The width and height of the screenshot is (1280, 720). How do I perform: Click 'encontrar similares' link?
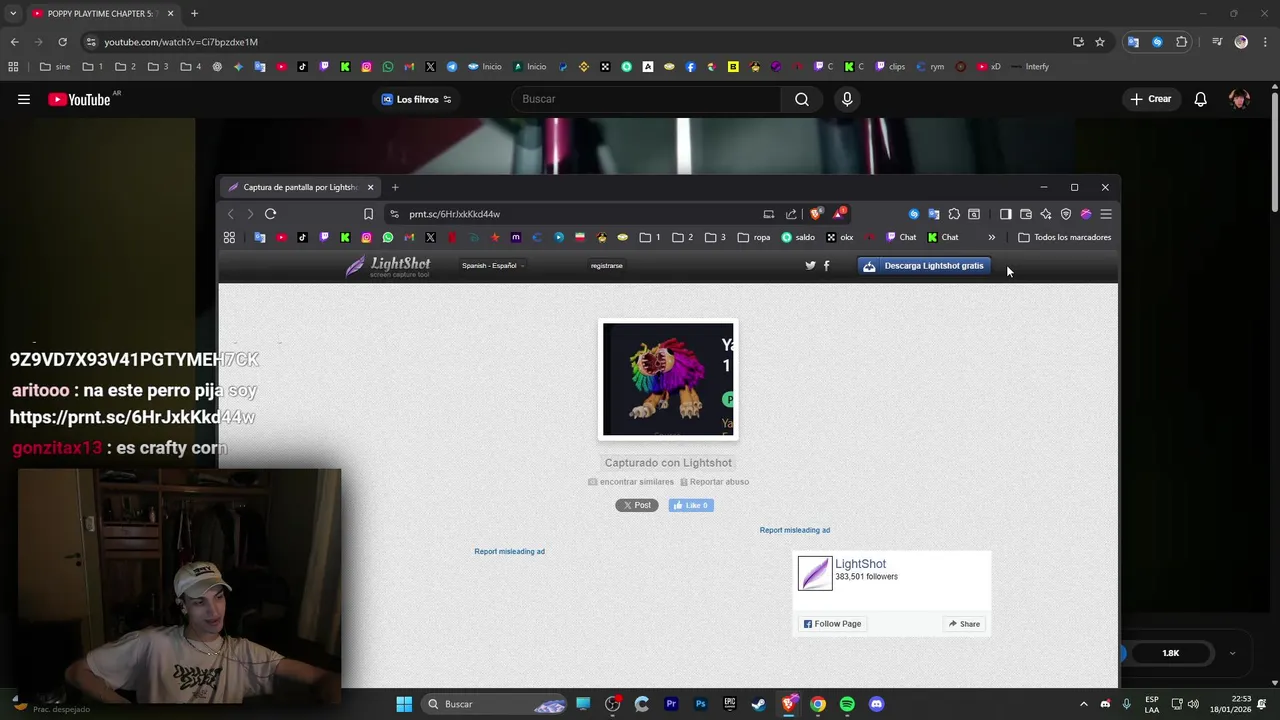[631, 482]
